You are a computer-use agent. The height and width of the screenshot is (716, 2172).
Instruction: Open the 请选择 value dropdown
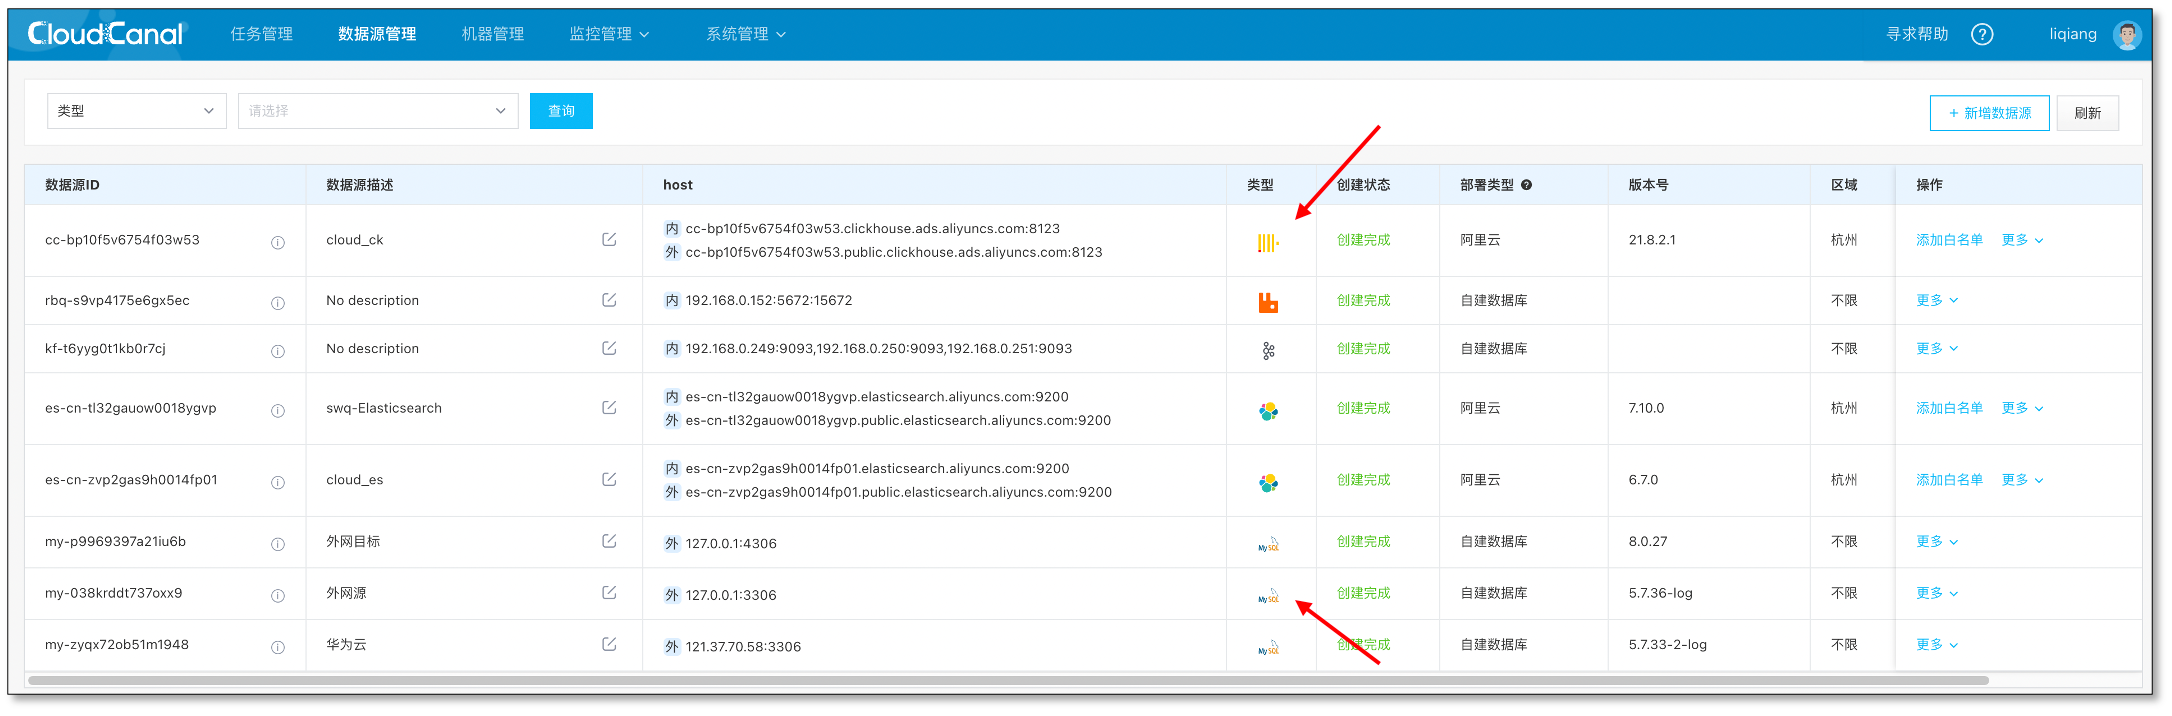coord(377,111)
